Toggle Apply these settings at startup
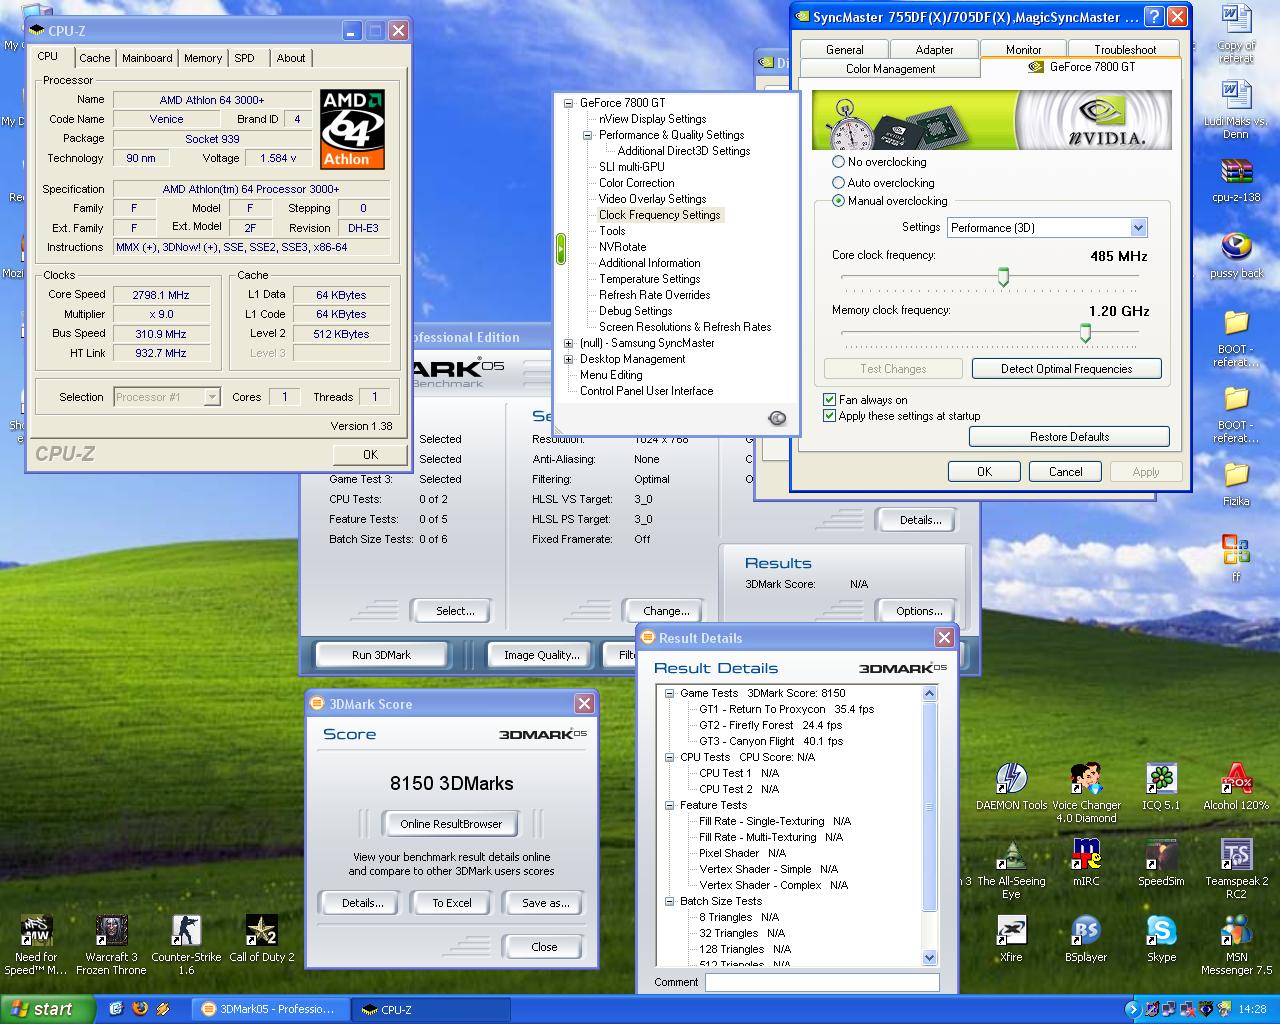The image size is (1280, 1024). click(829, 416)
